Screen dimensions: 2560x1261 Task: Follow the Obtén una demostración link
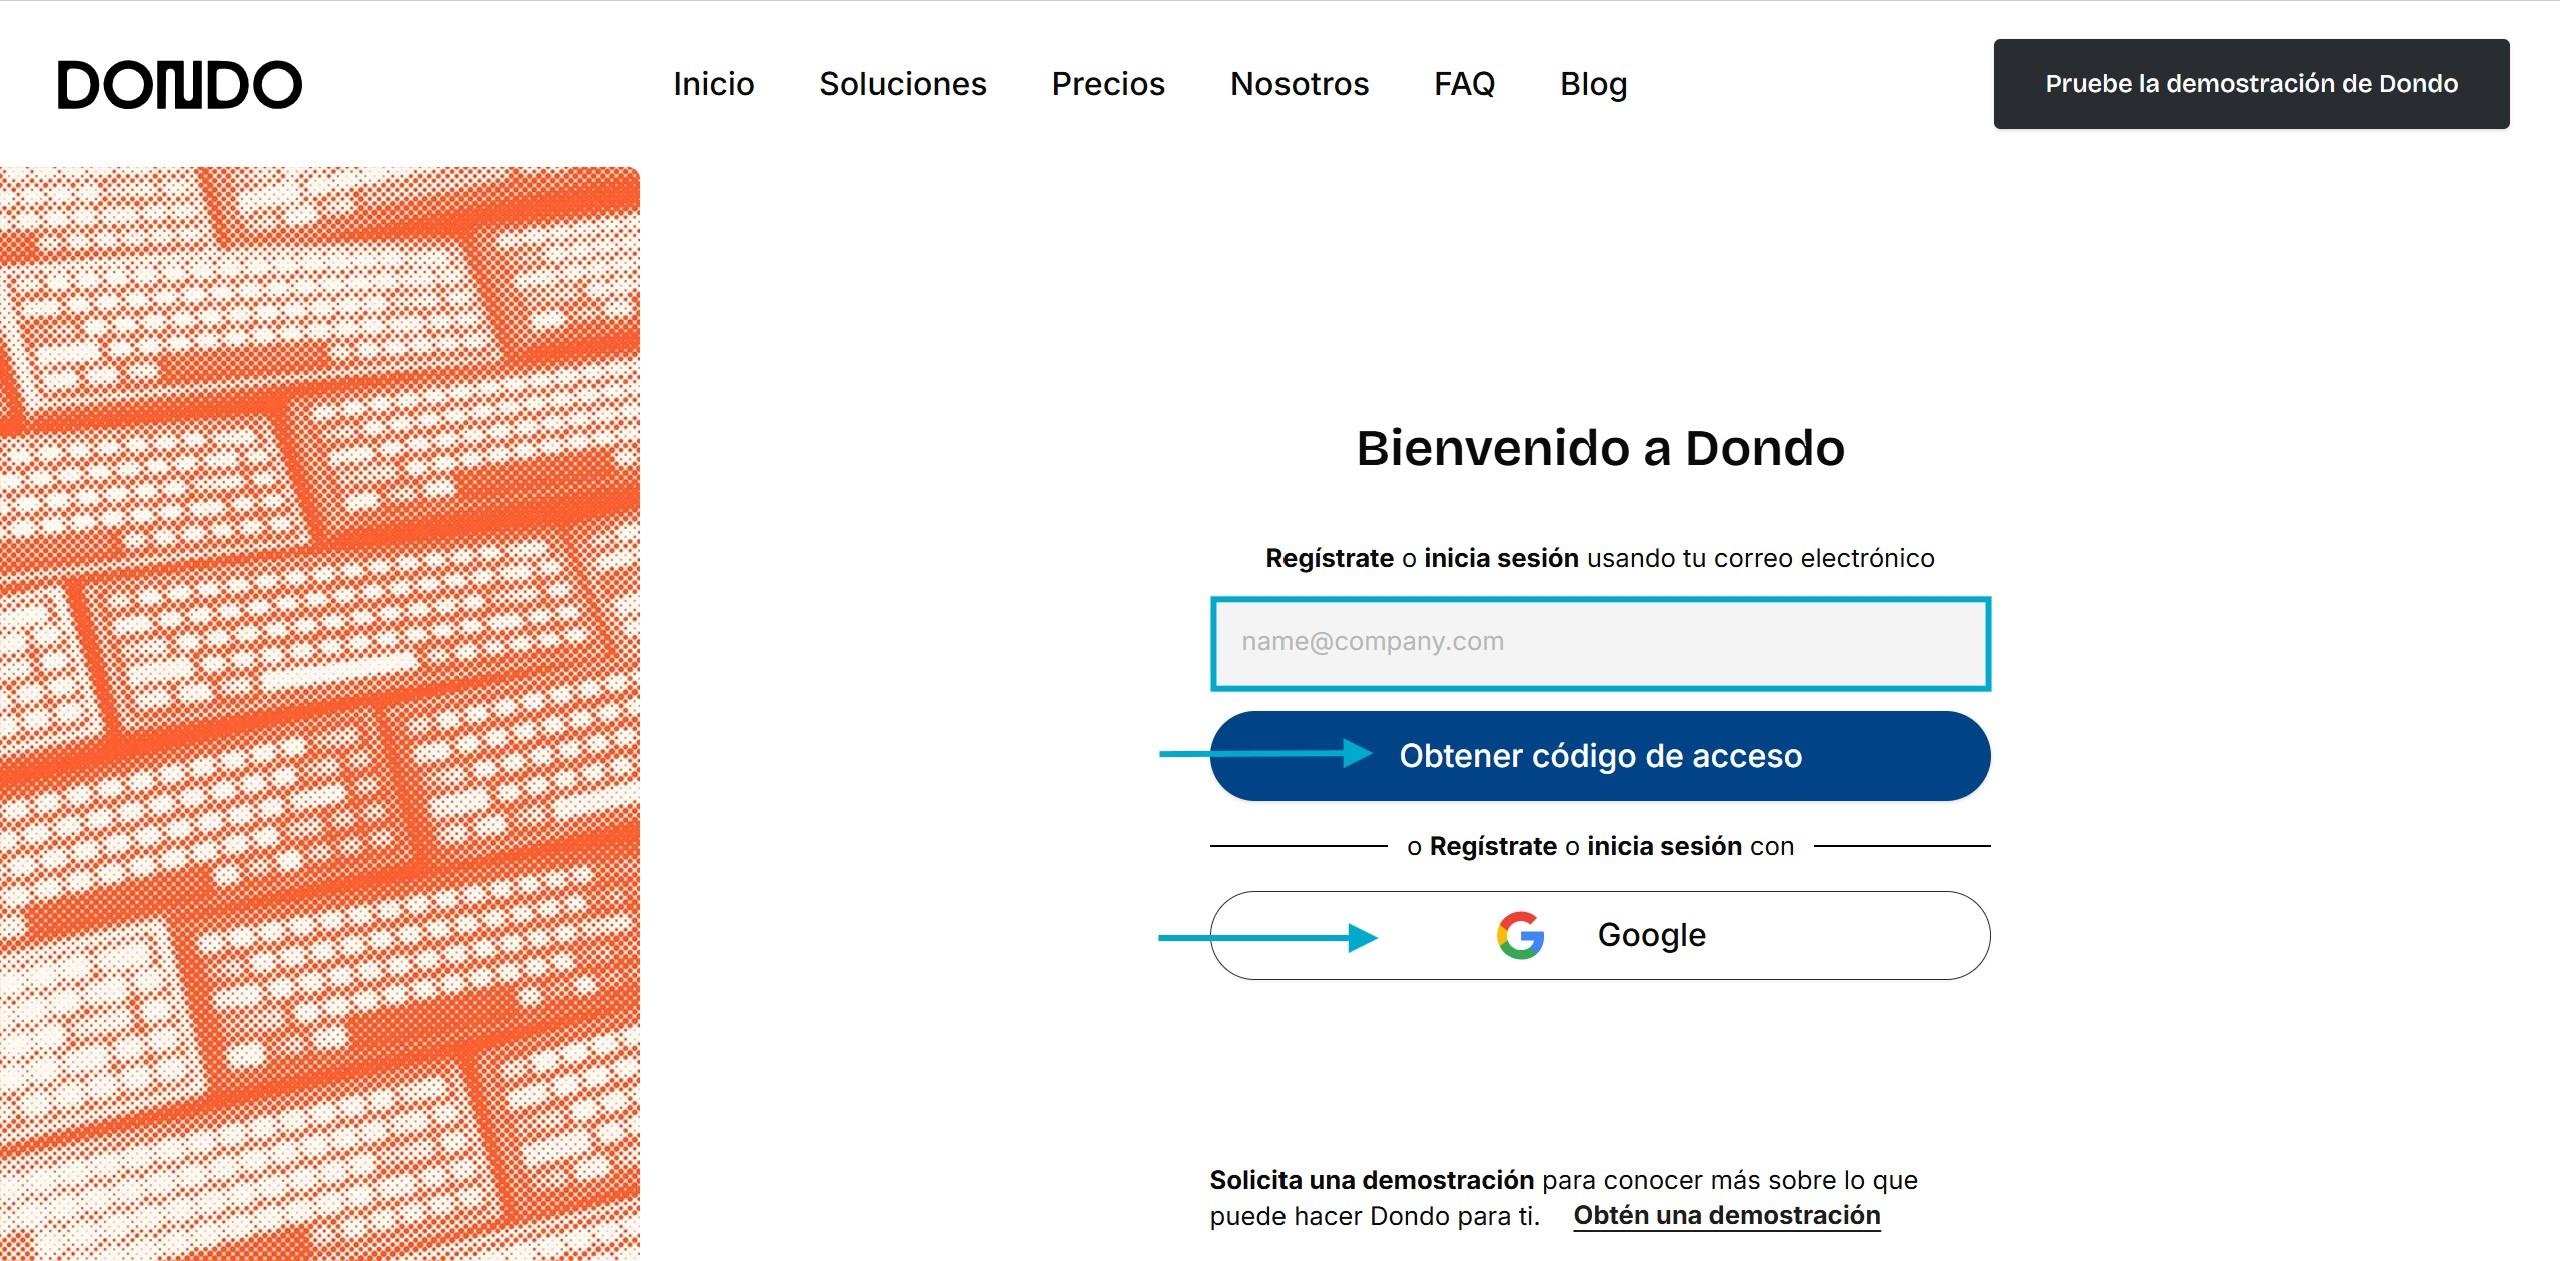[x=1726, y=1216]
